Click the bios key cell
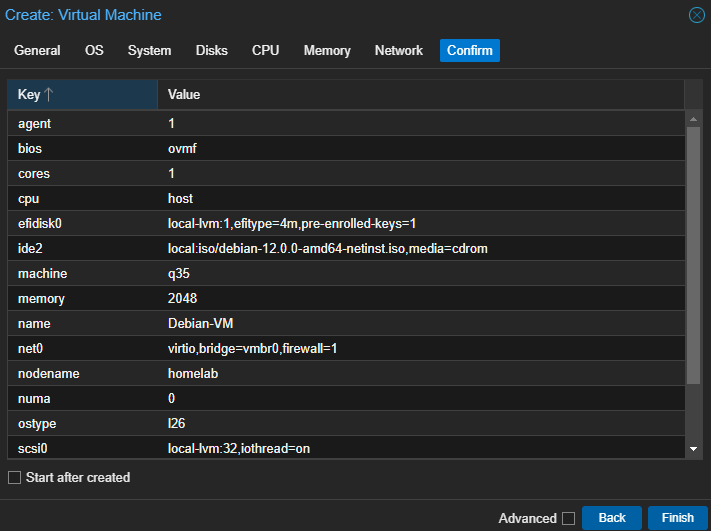 (83, 148)
